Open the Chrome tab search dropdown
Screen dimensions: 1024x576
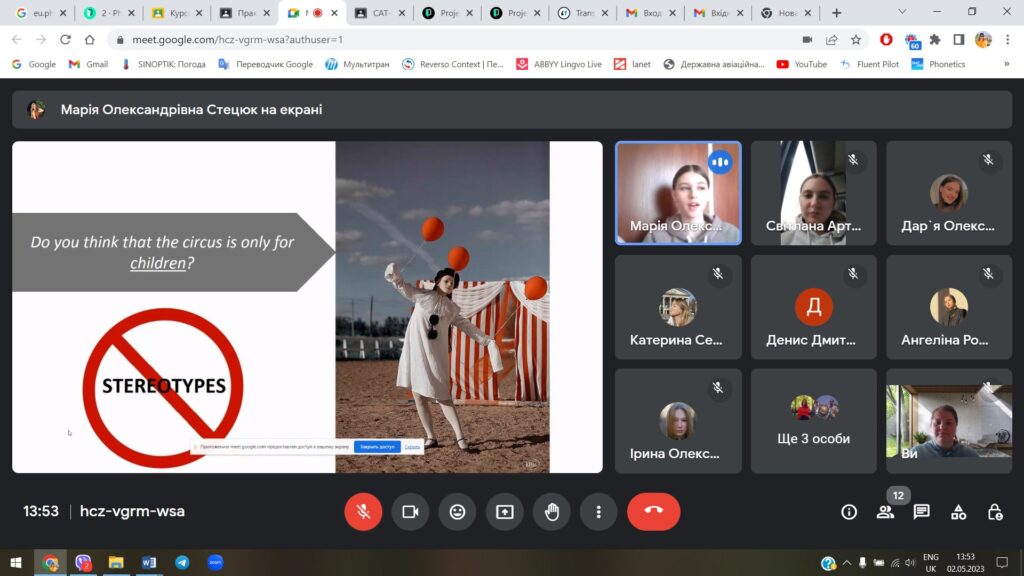tap(902, 13)
